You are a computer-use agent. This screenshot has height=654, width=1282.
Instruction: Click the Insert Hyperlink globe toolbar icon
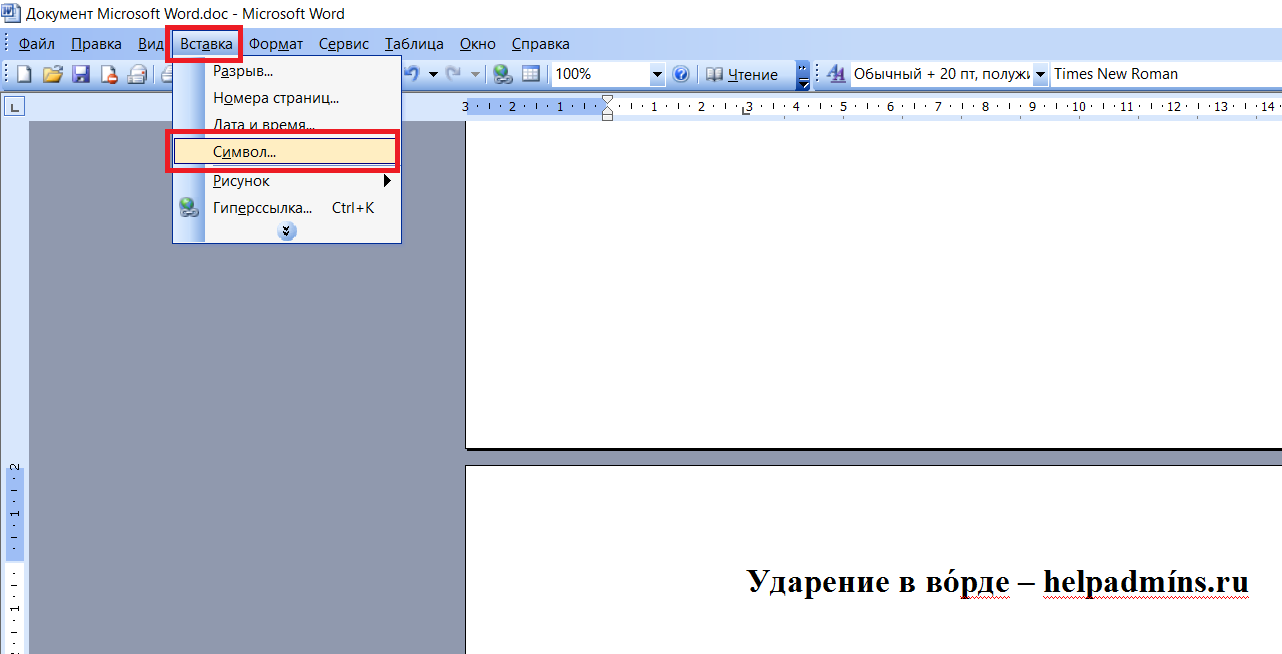[x=503, y=74]
